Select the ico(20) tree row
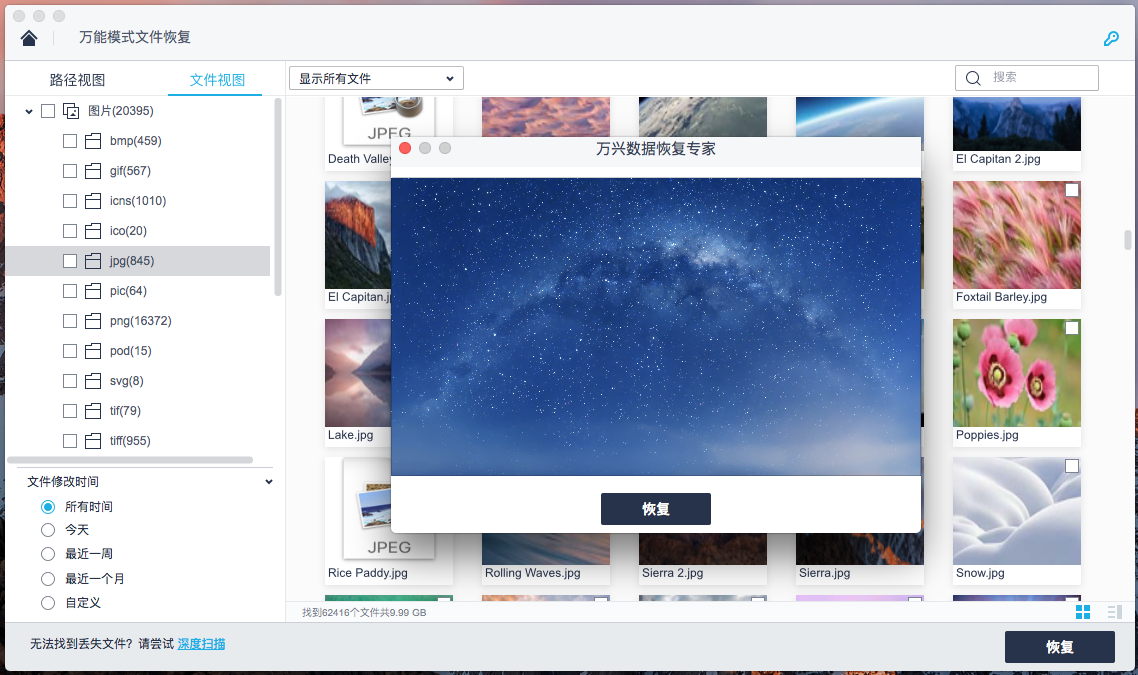This screenshot has height=675, width=1138. click(x=138, y=231)
